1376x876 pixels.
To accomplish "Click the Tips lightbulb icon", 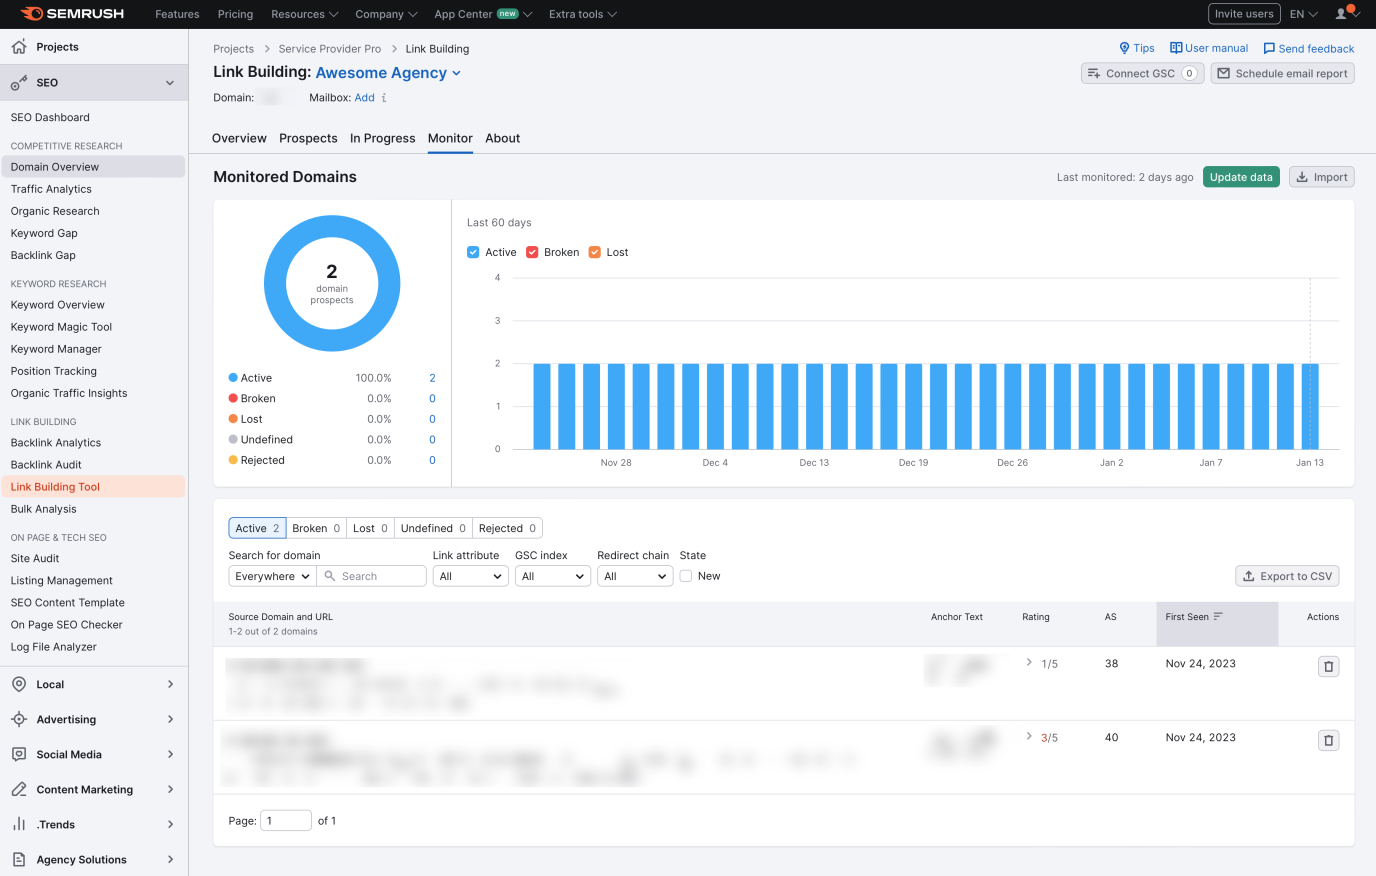I will point(1124,48).
